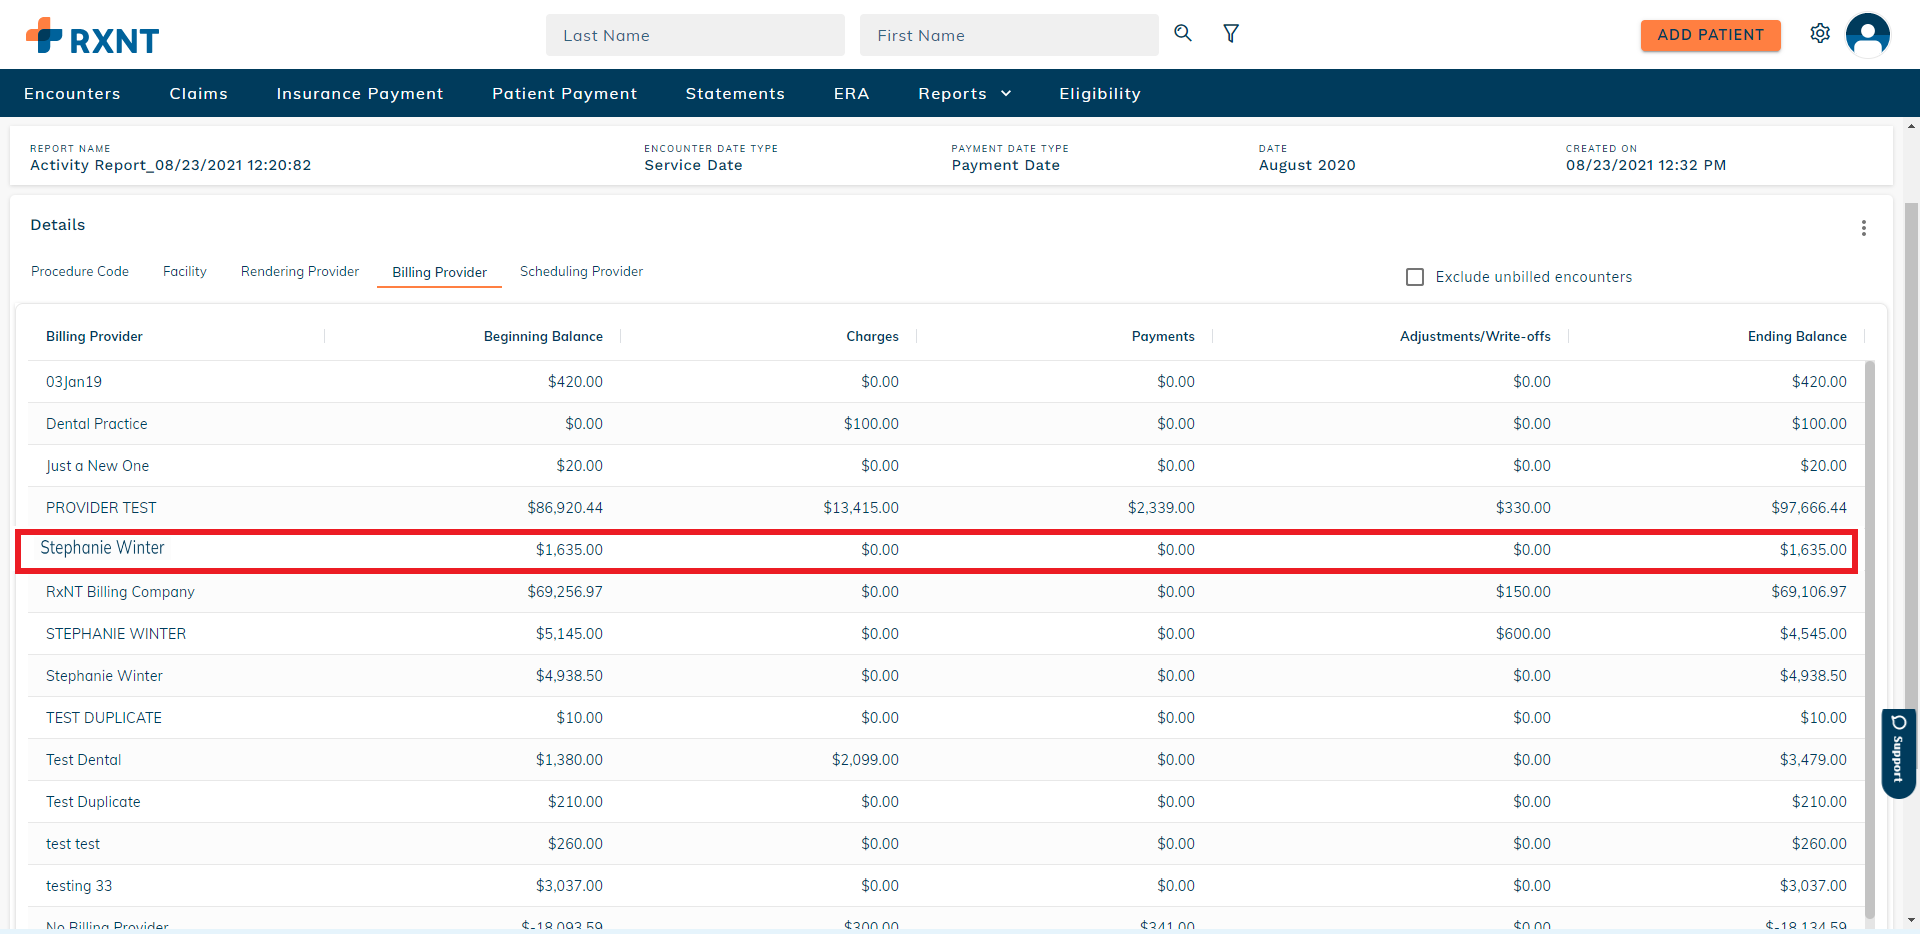Select the TEST DUPLICATE uppercase row
The image size is (1920, 934).
(x=946, y=718)
